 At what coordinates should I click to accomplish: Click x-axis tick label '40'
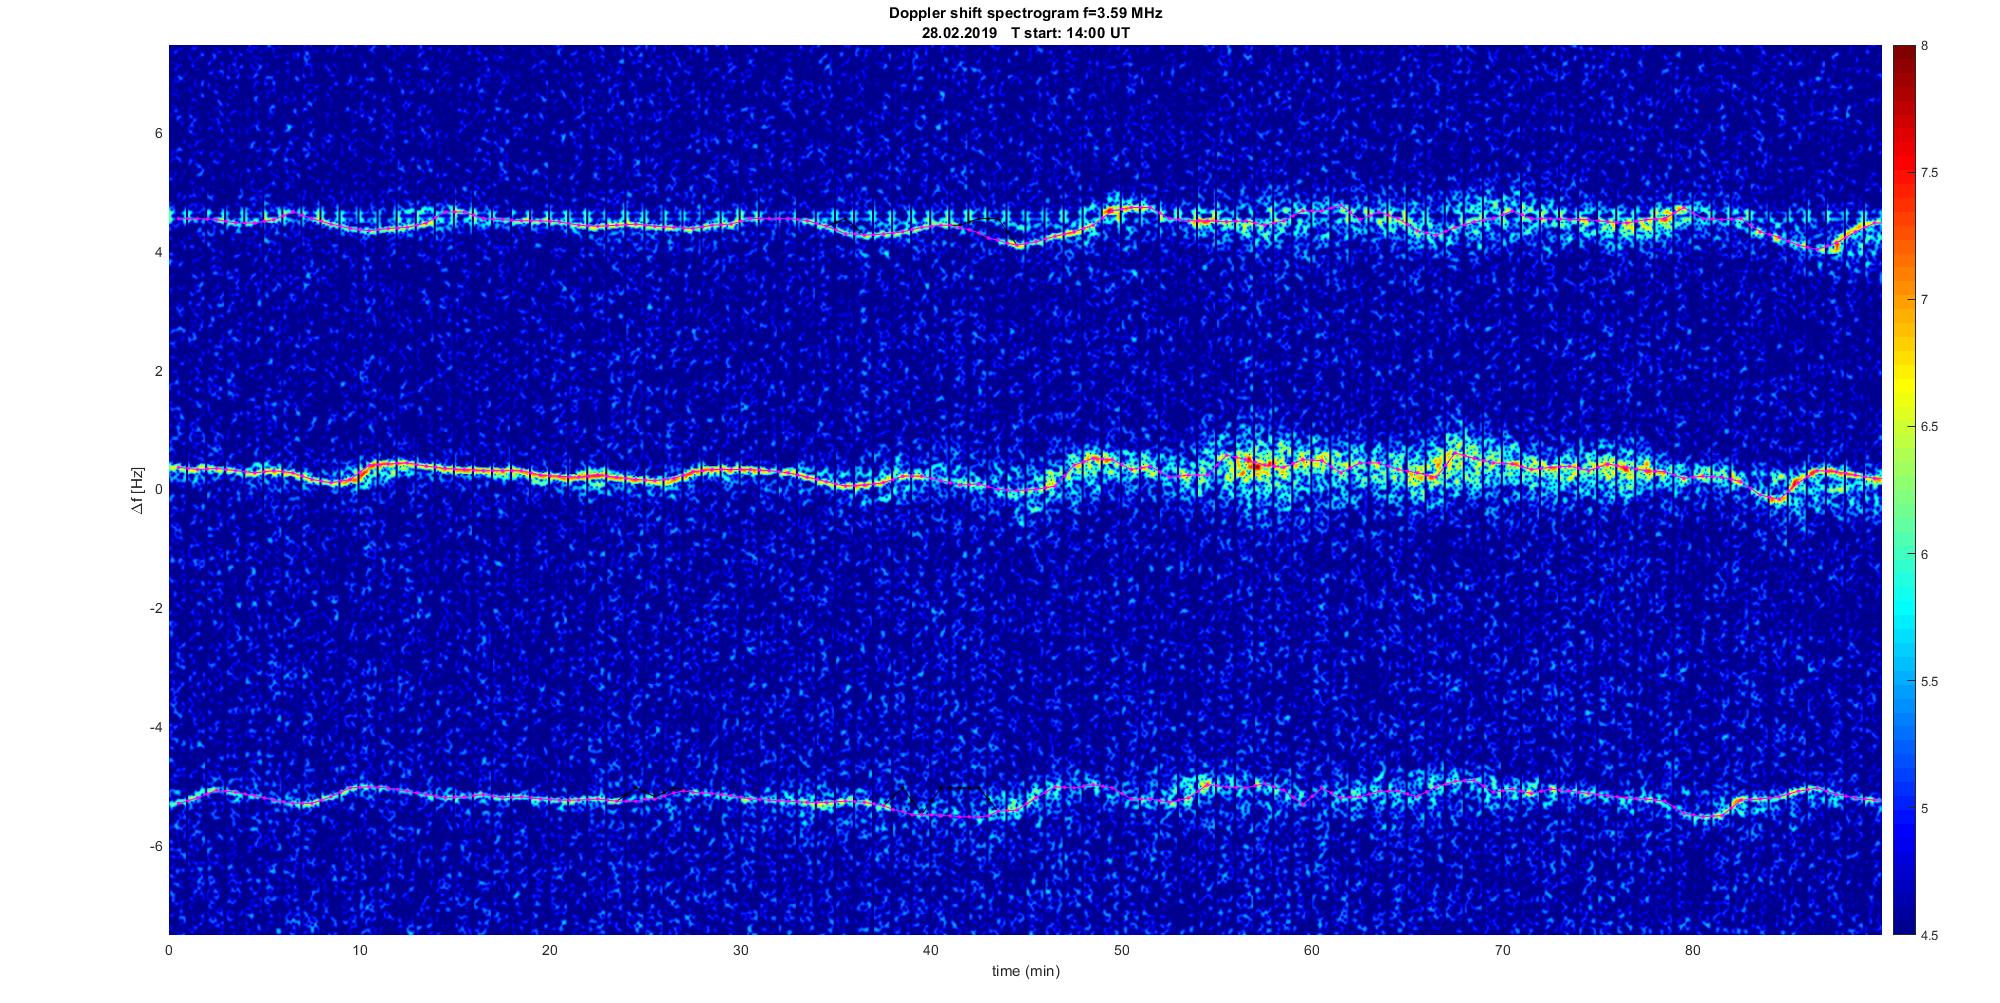point(931,950)
